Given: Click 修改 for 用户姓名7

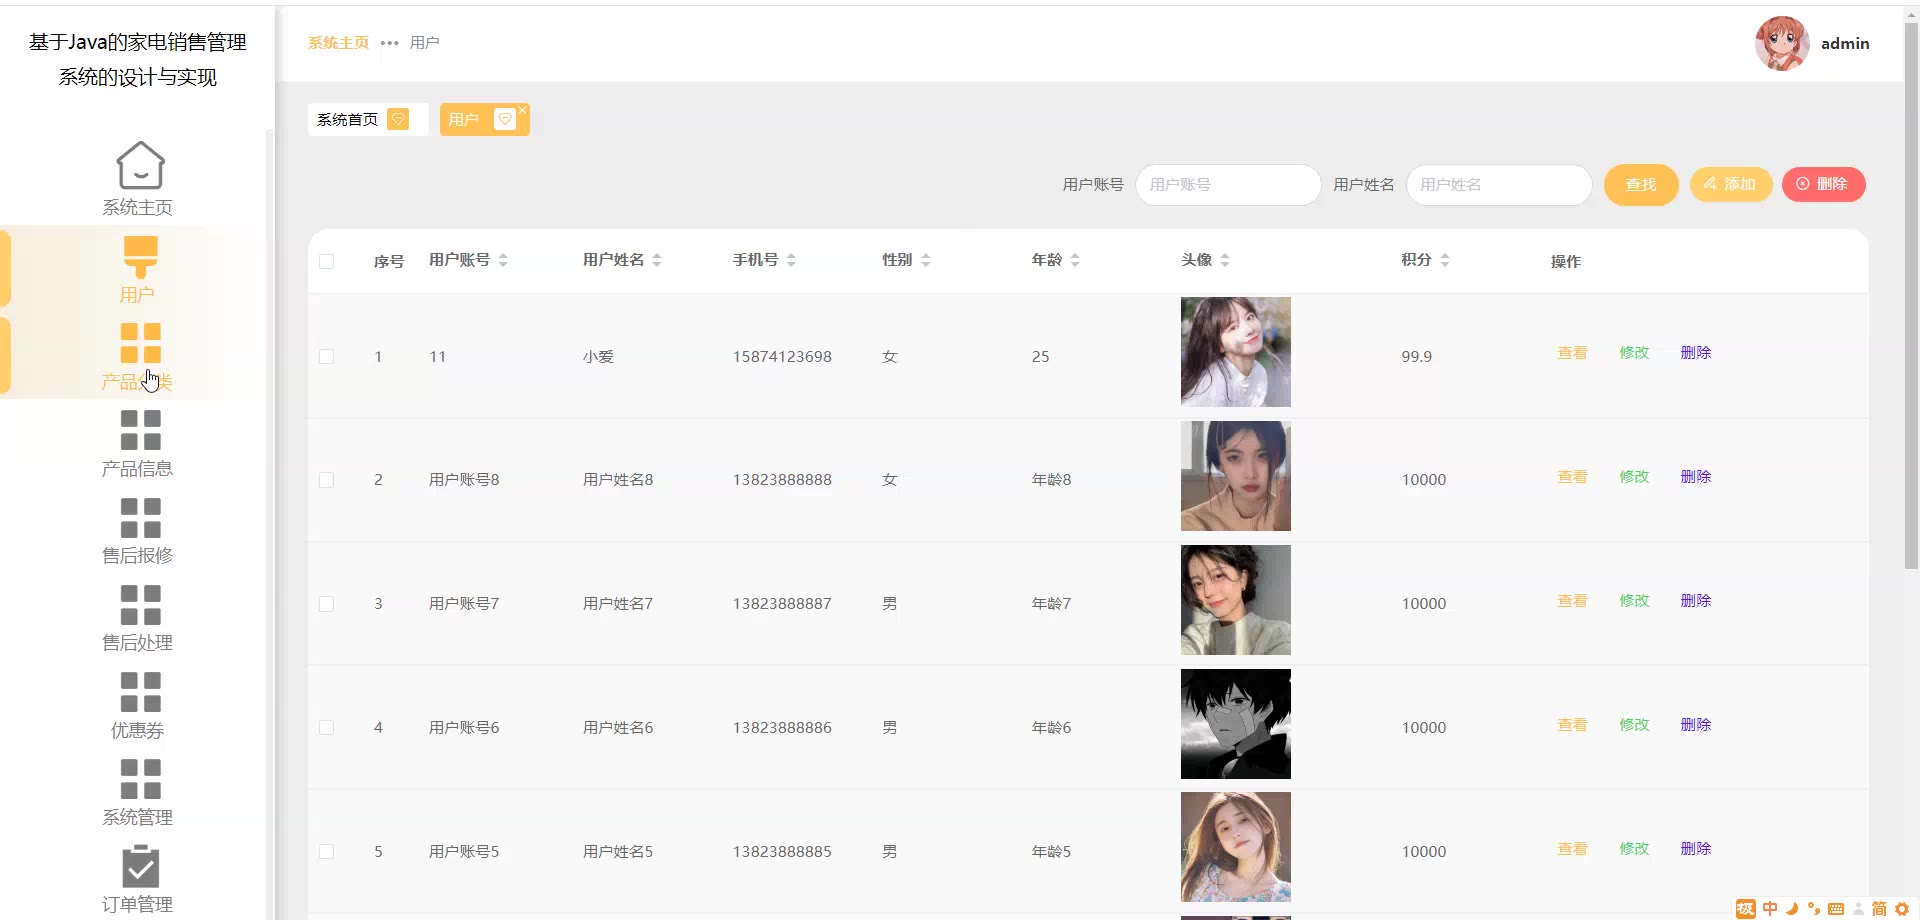Looking at the screenshot, I should point(1634,601).
